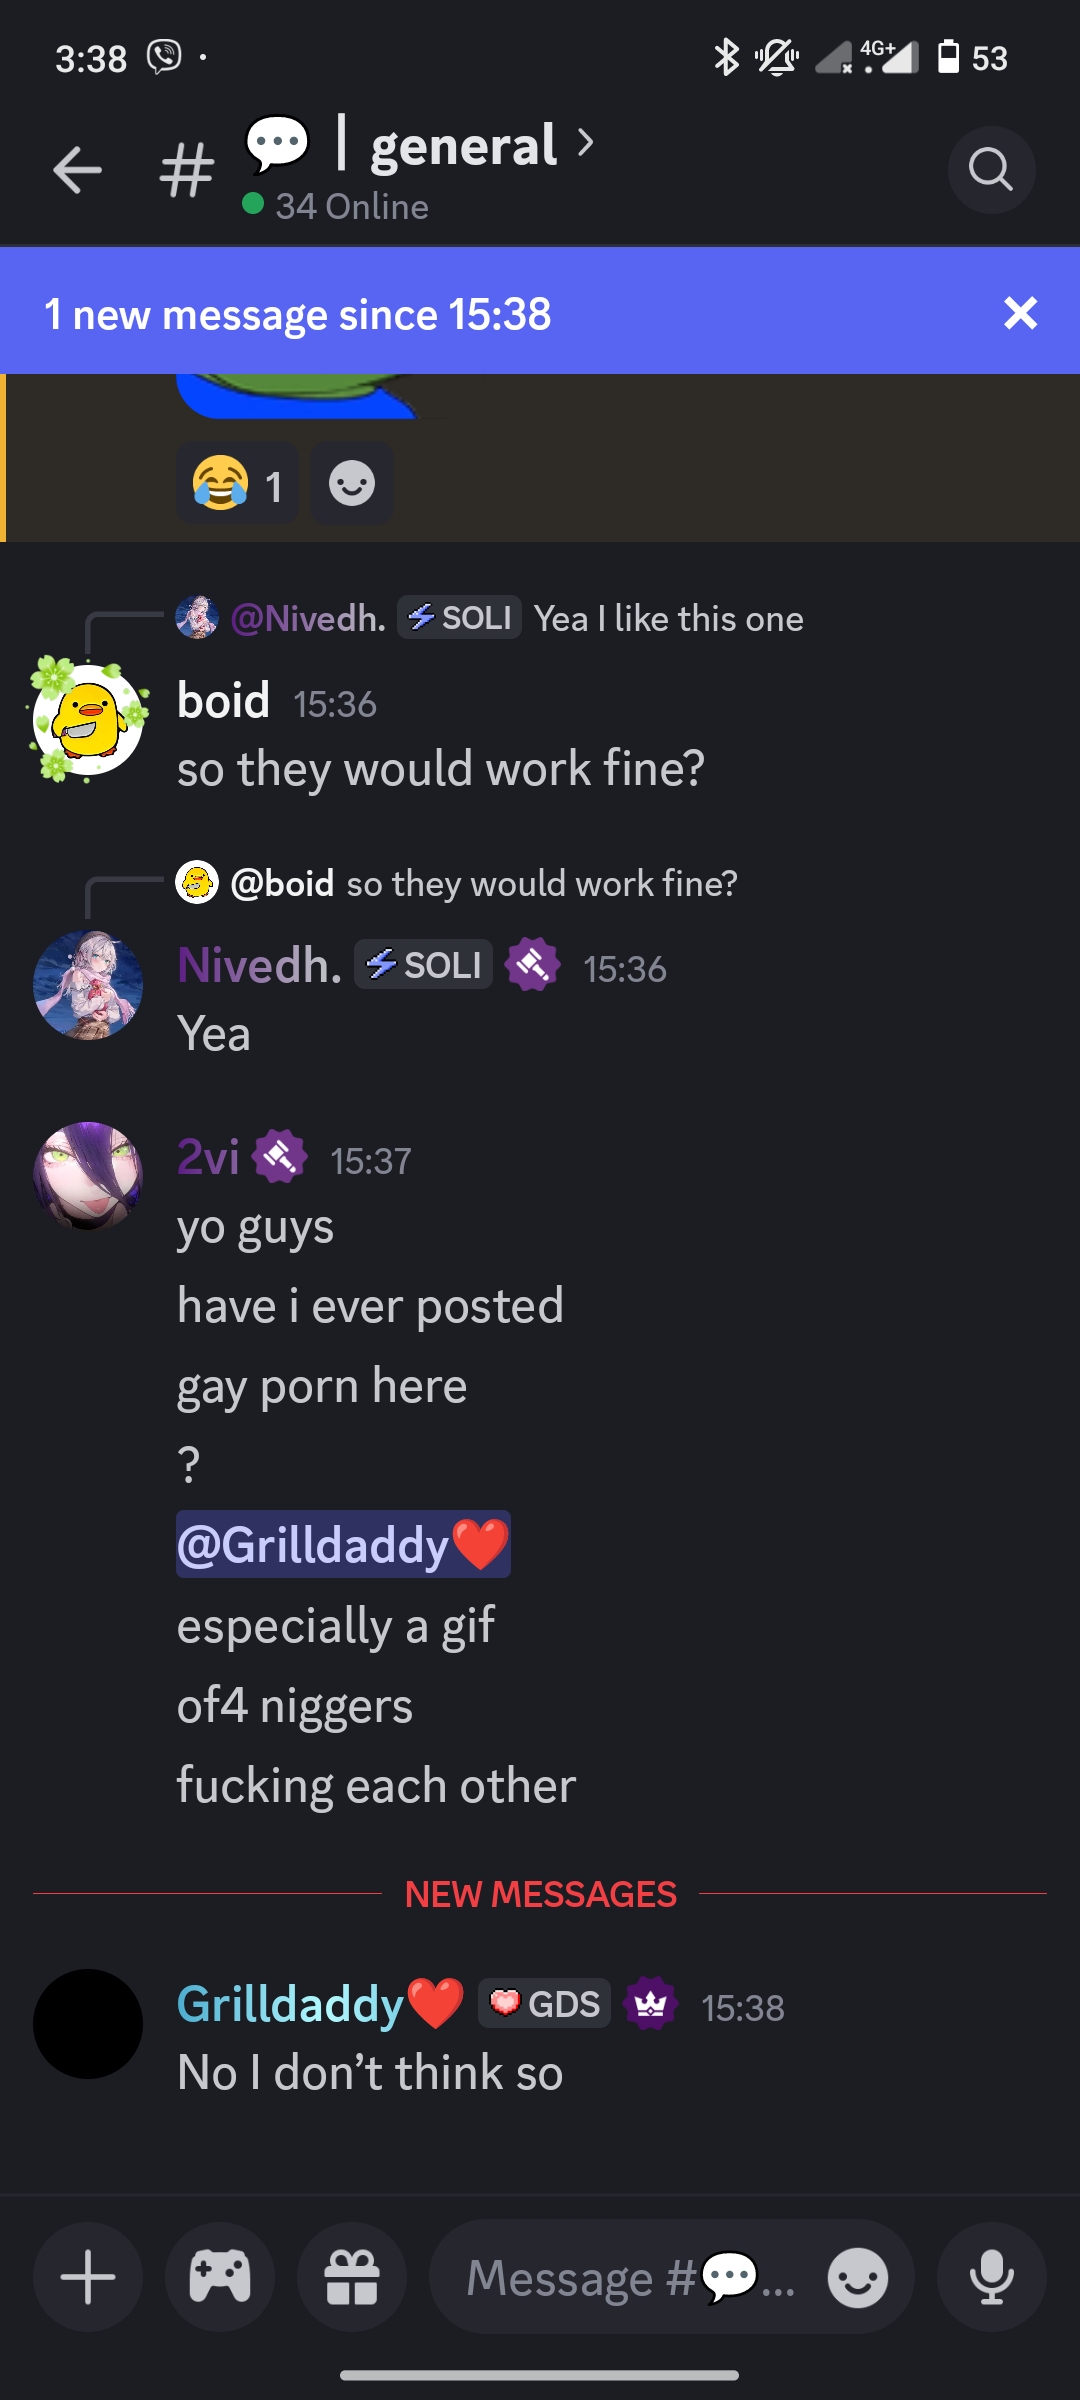
Task: Open the search magnifier icon
Action: tap(991, 170)
